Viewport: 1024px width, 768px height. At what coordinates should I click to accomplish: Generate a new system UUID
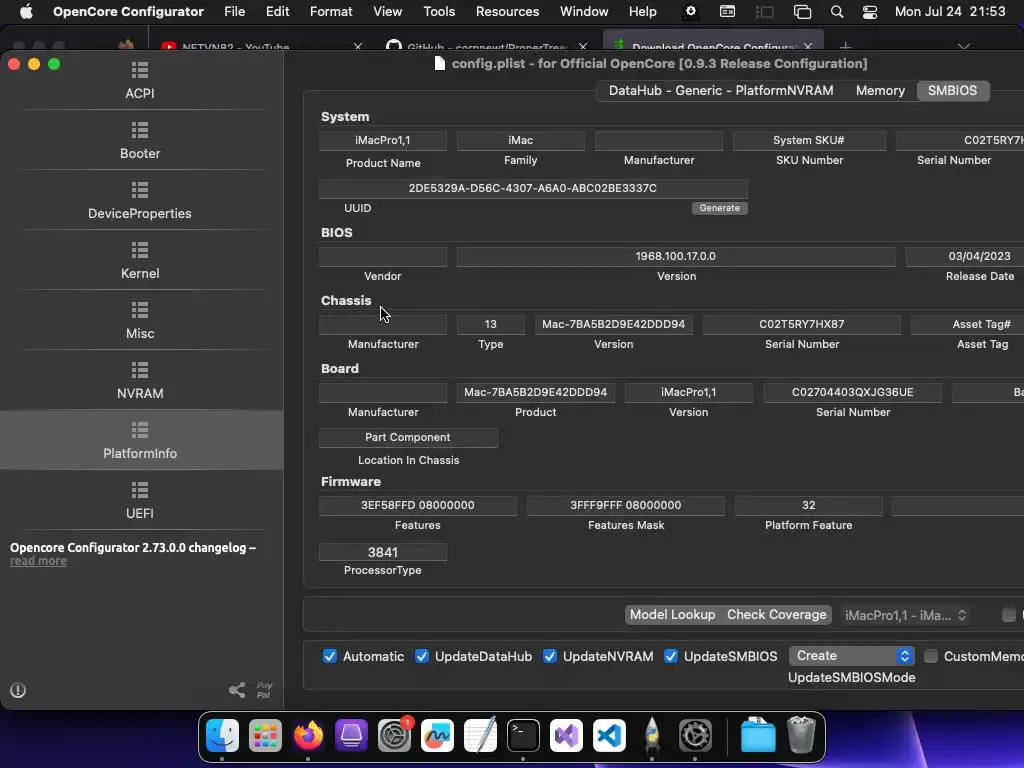[x=720, y=208]
